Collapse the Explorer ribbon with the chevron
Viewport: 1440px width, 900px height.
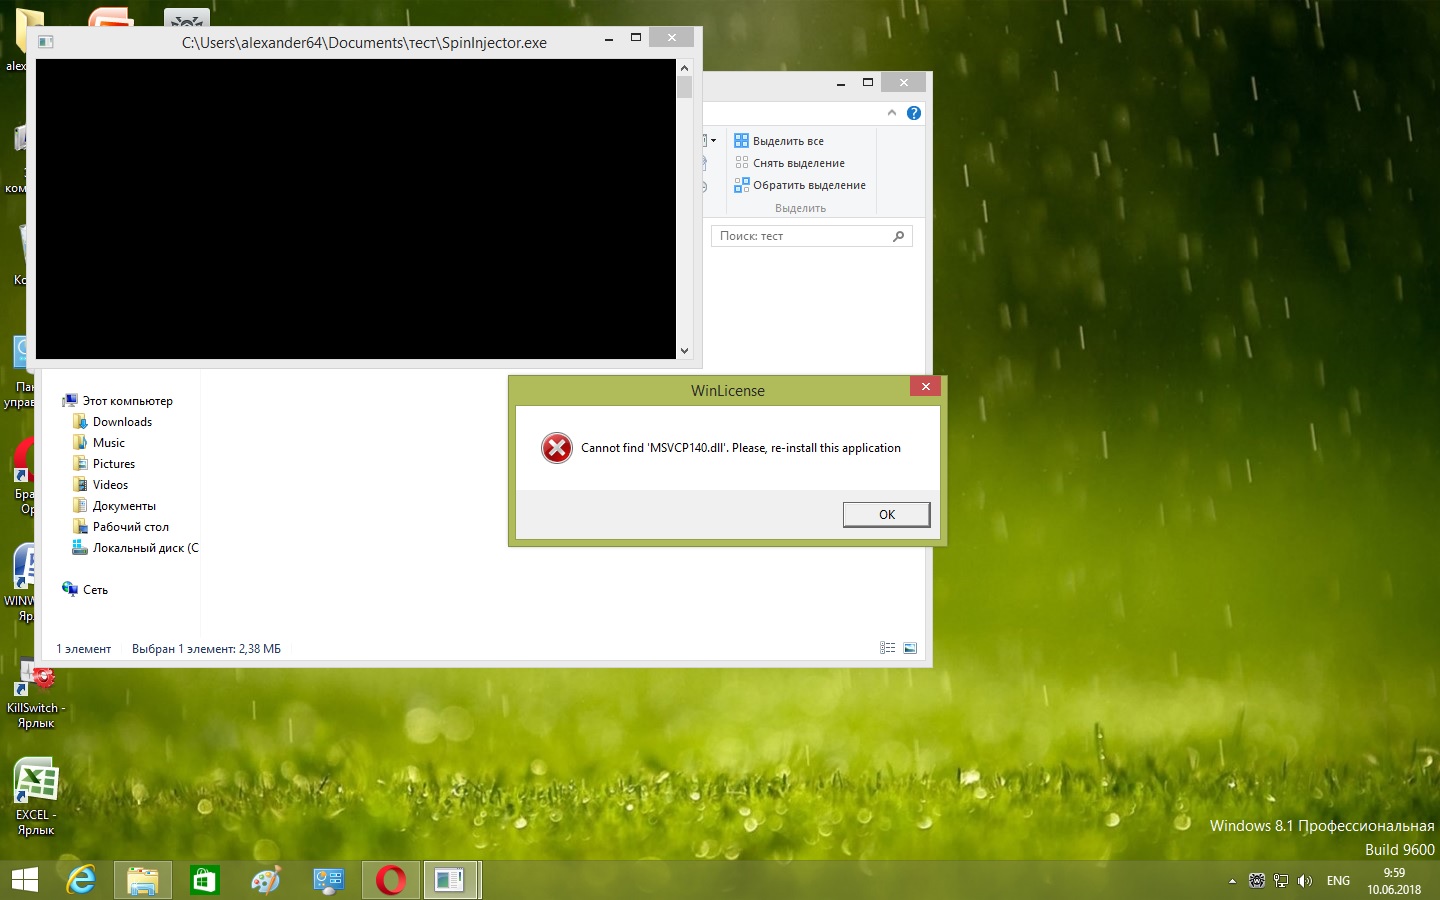(892, 113)
